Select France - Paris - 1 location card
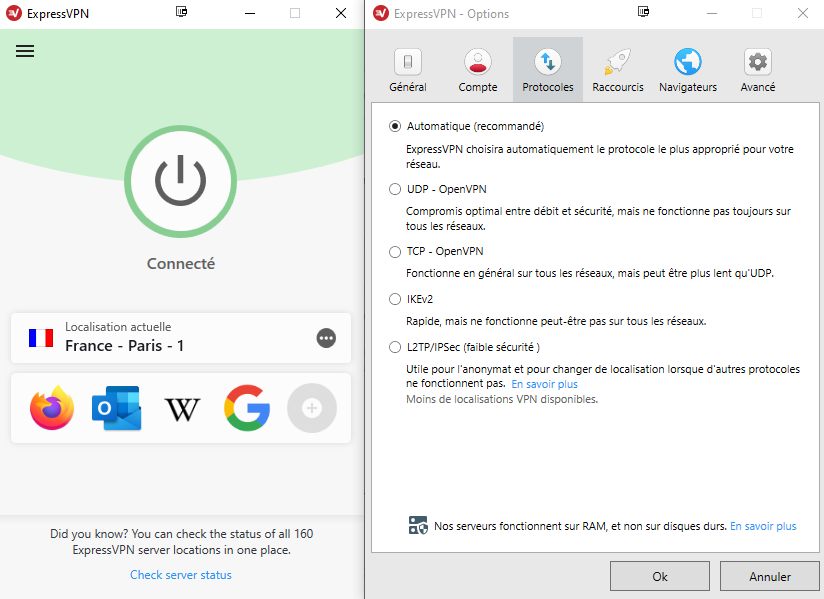Image resolution: width=824 pixels, height=599 pixels. click(181, 338)
